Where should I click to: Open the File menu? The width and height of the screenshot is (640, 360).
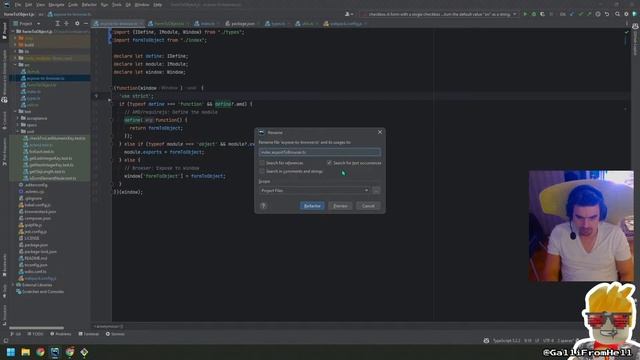click(x=18, y=5)
